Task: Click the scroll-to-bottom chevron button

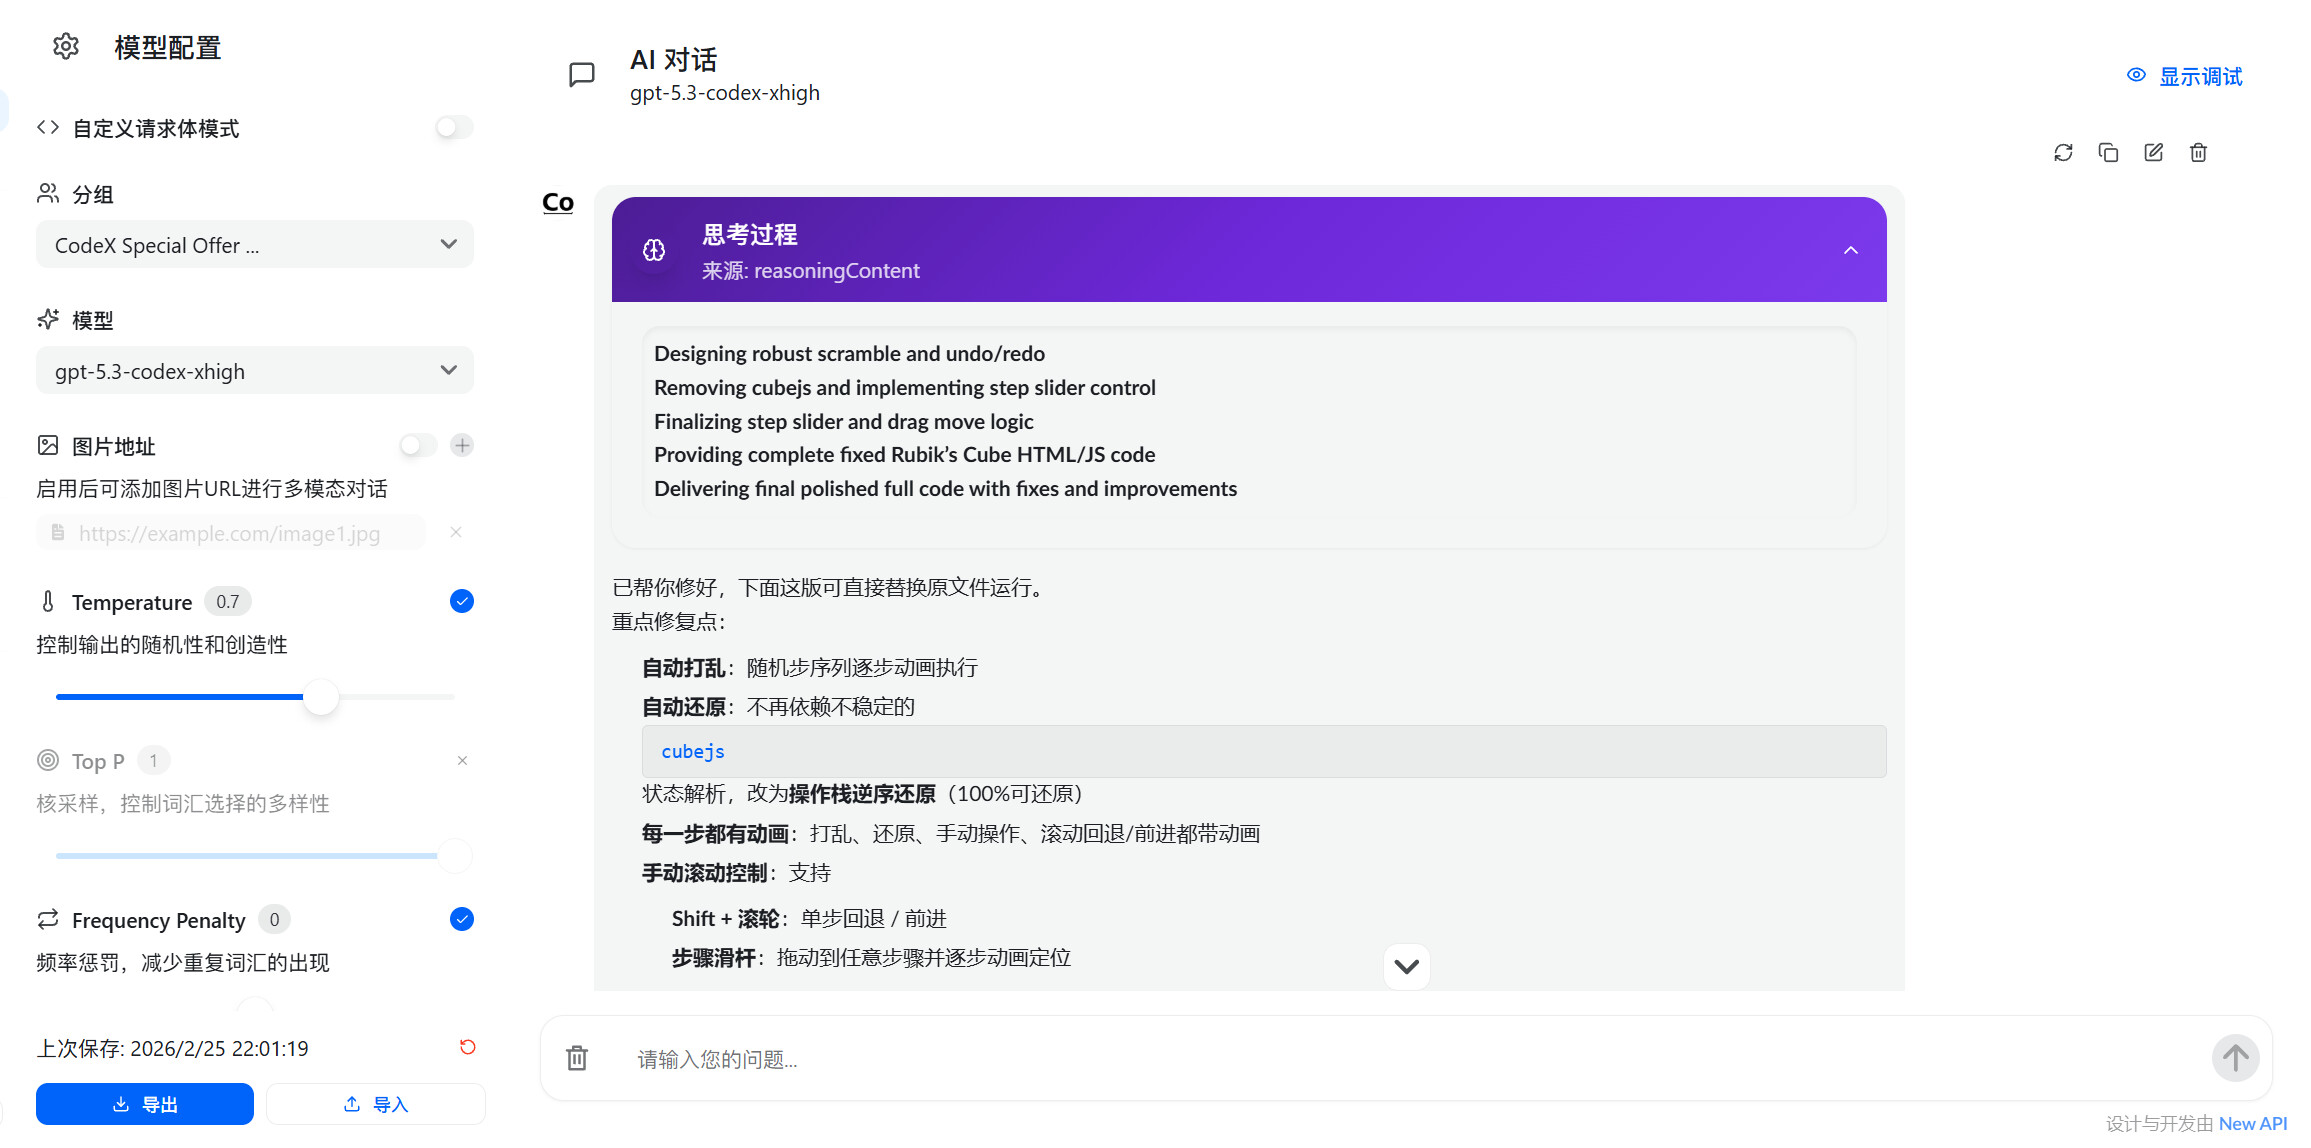Action: pyautogui.click(x=1406, y=966)
